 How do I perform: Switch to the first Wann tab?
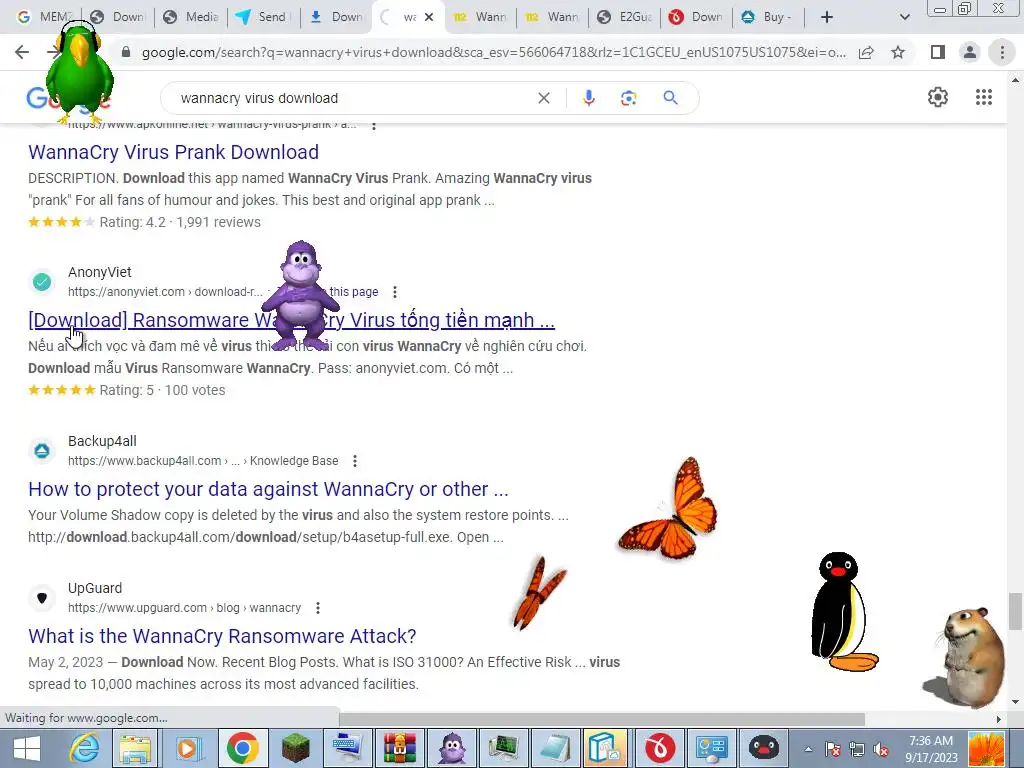481,17
